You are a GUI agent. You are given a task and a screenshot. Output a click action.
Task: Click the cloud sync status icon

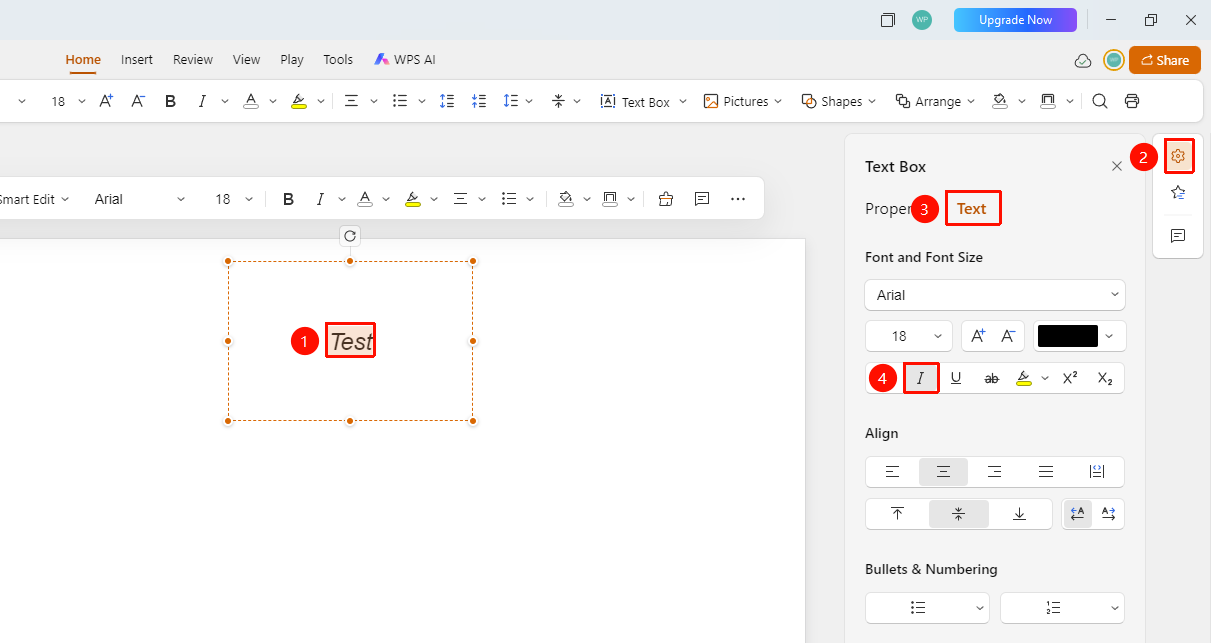(x=1083, y=60)
